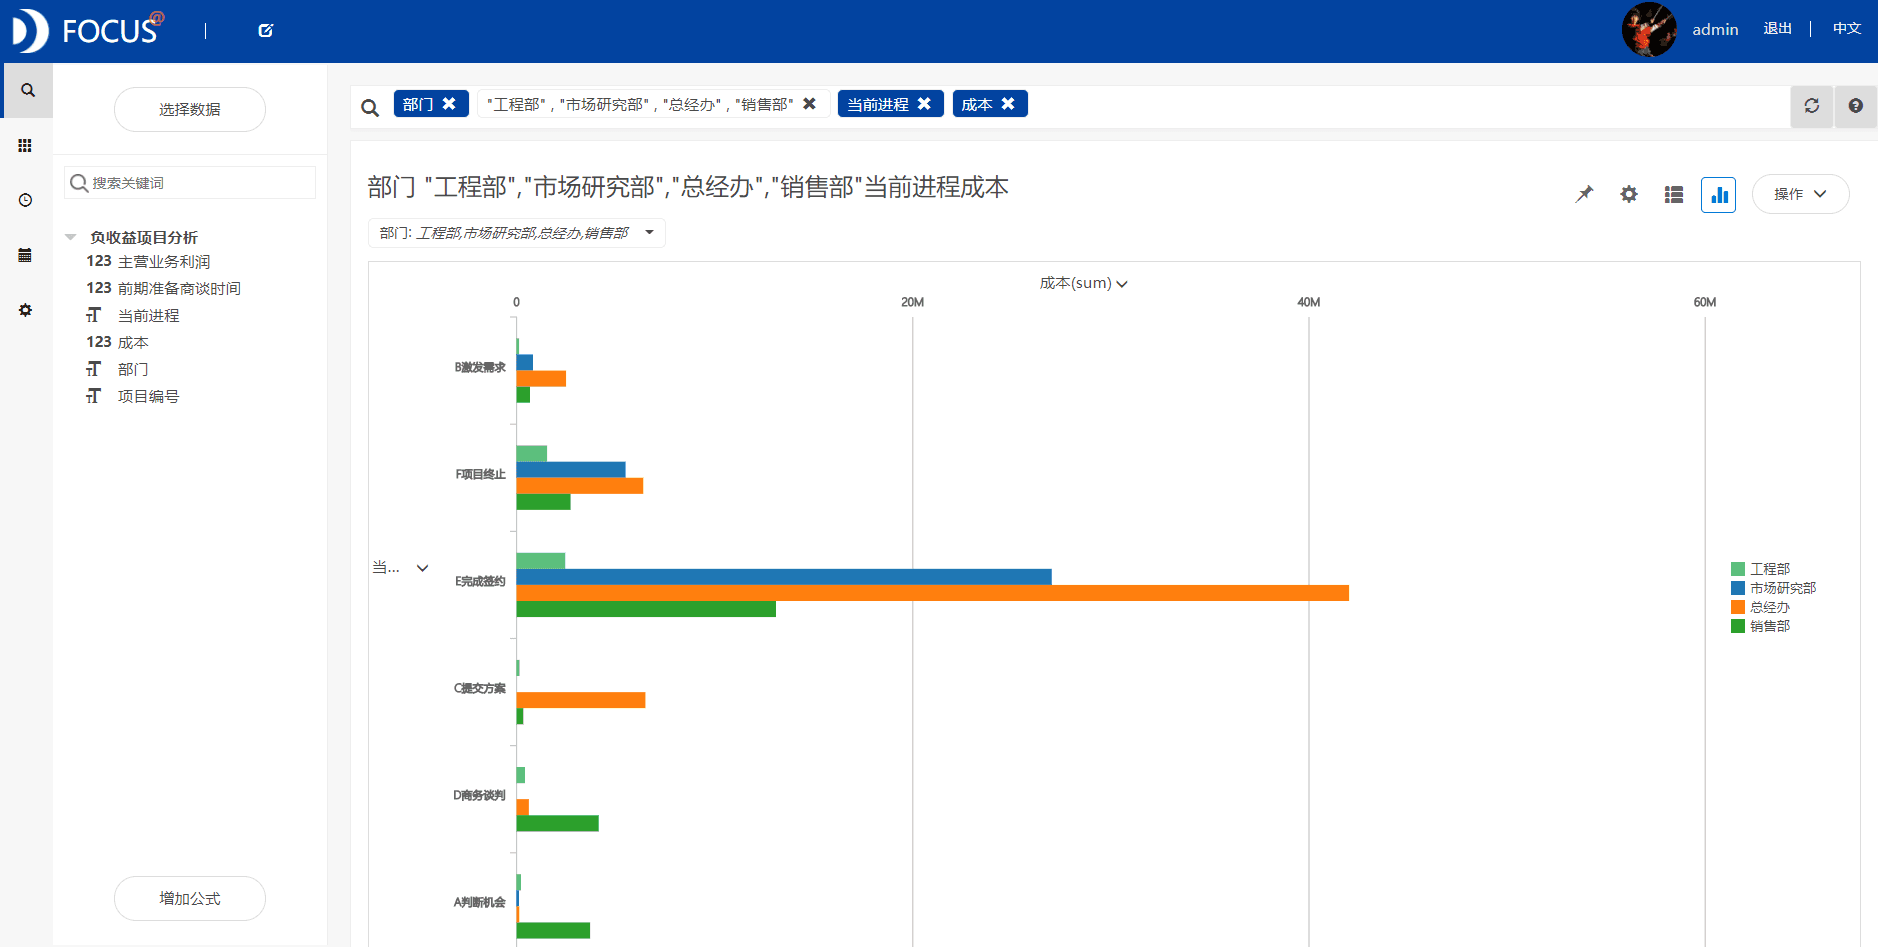The height and width of the screenshot is (947, 1878).
Task: Open the help question mark icon
Action: [1855, 106]
